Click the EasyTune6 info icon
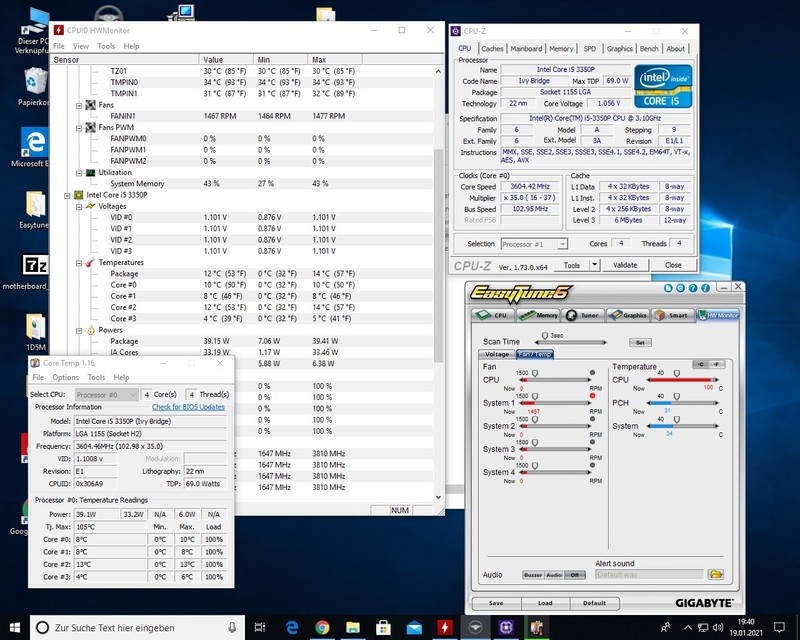Screen dimensions: 800x640 point(706,288)
